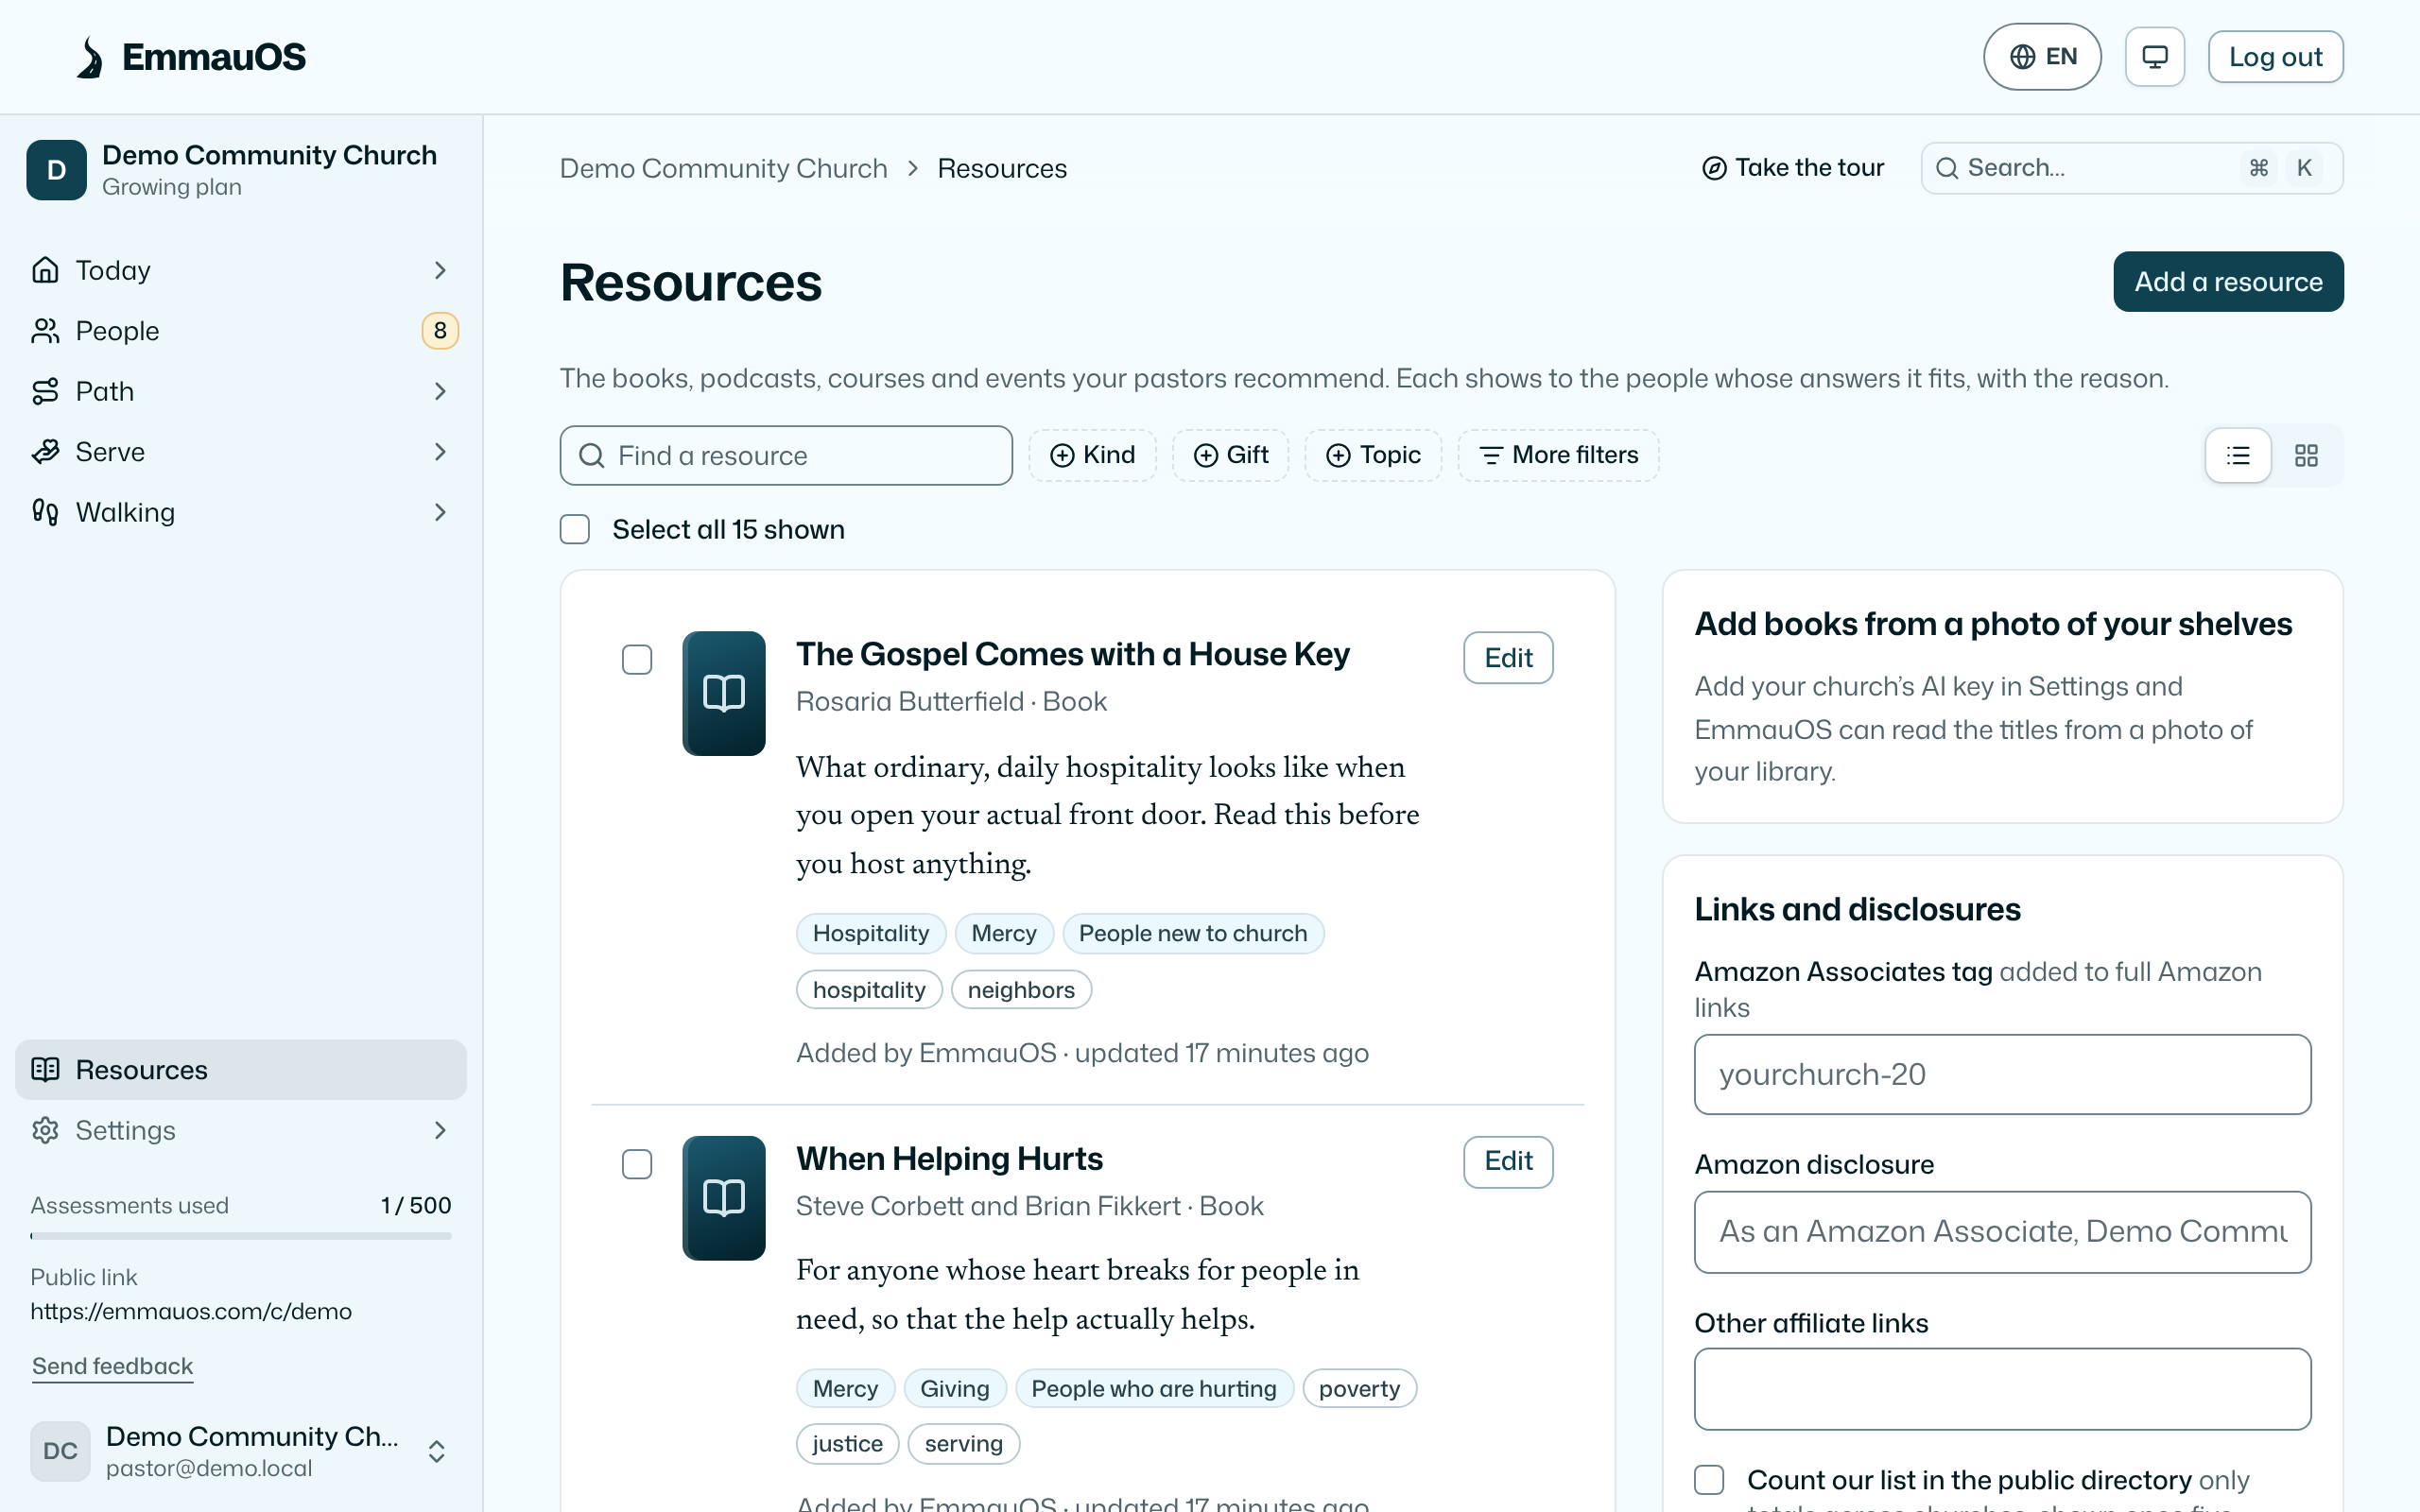Expand the Today chevron
Viewport: 2420px width, 1512px height.
click(440, 270)
